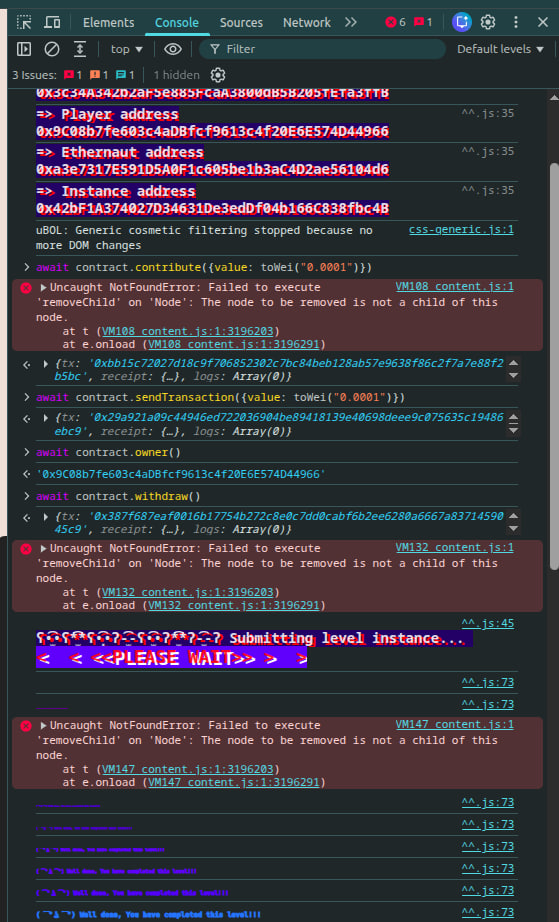Image resolution: width=559 pixels, height=922 pixels.
Task: Select the contract.sendTransaction command line
Action: tap(220, 397)
